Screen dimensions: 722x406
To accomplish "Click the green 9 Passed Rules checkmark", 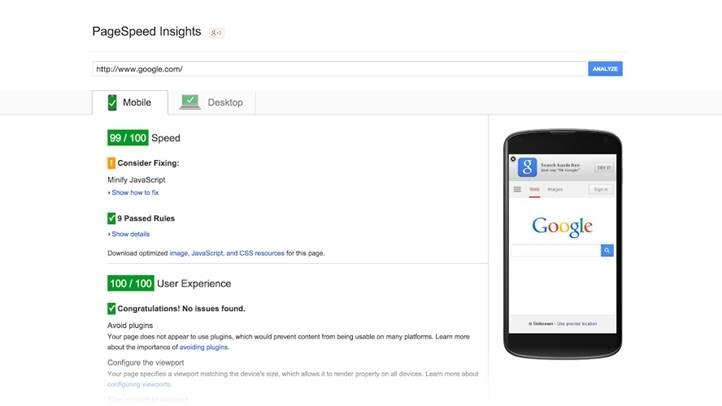I will pos(111,217).
